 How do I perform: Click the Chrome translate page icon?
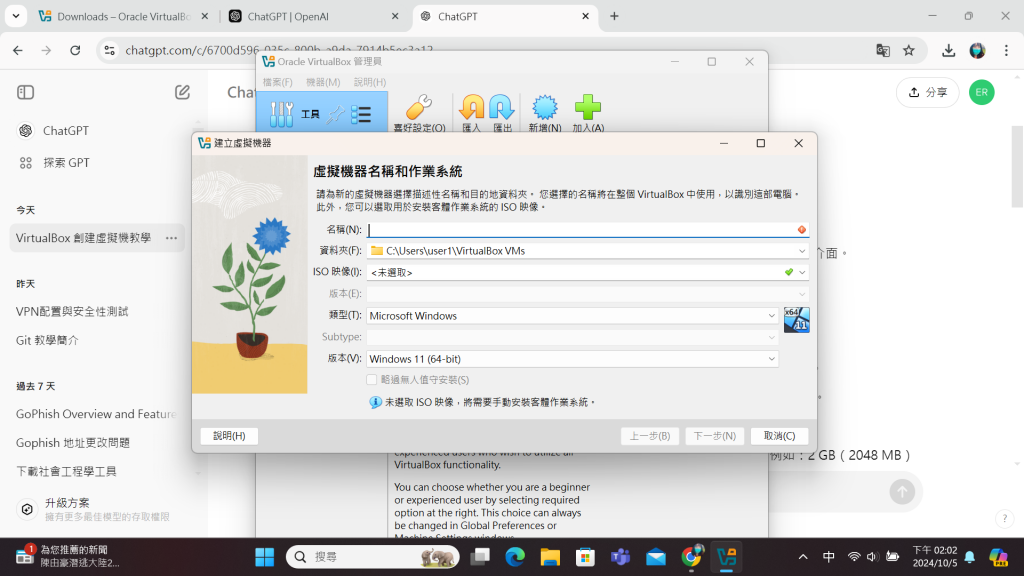click(883, 50)
